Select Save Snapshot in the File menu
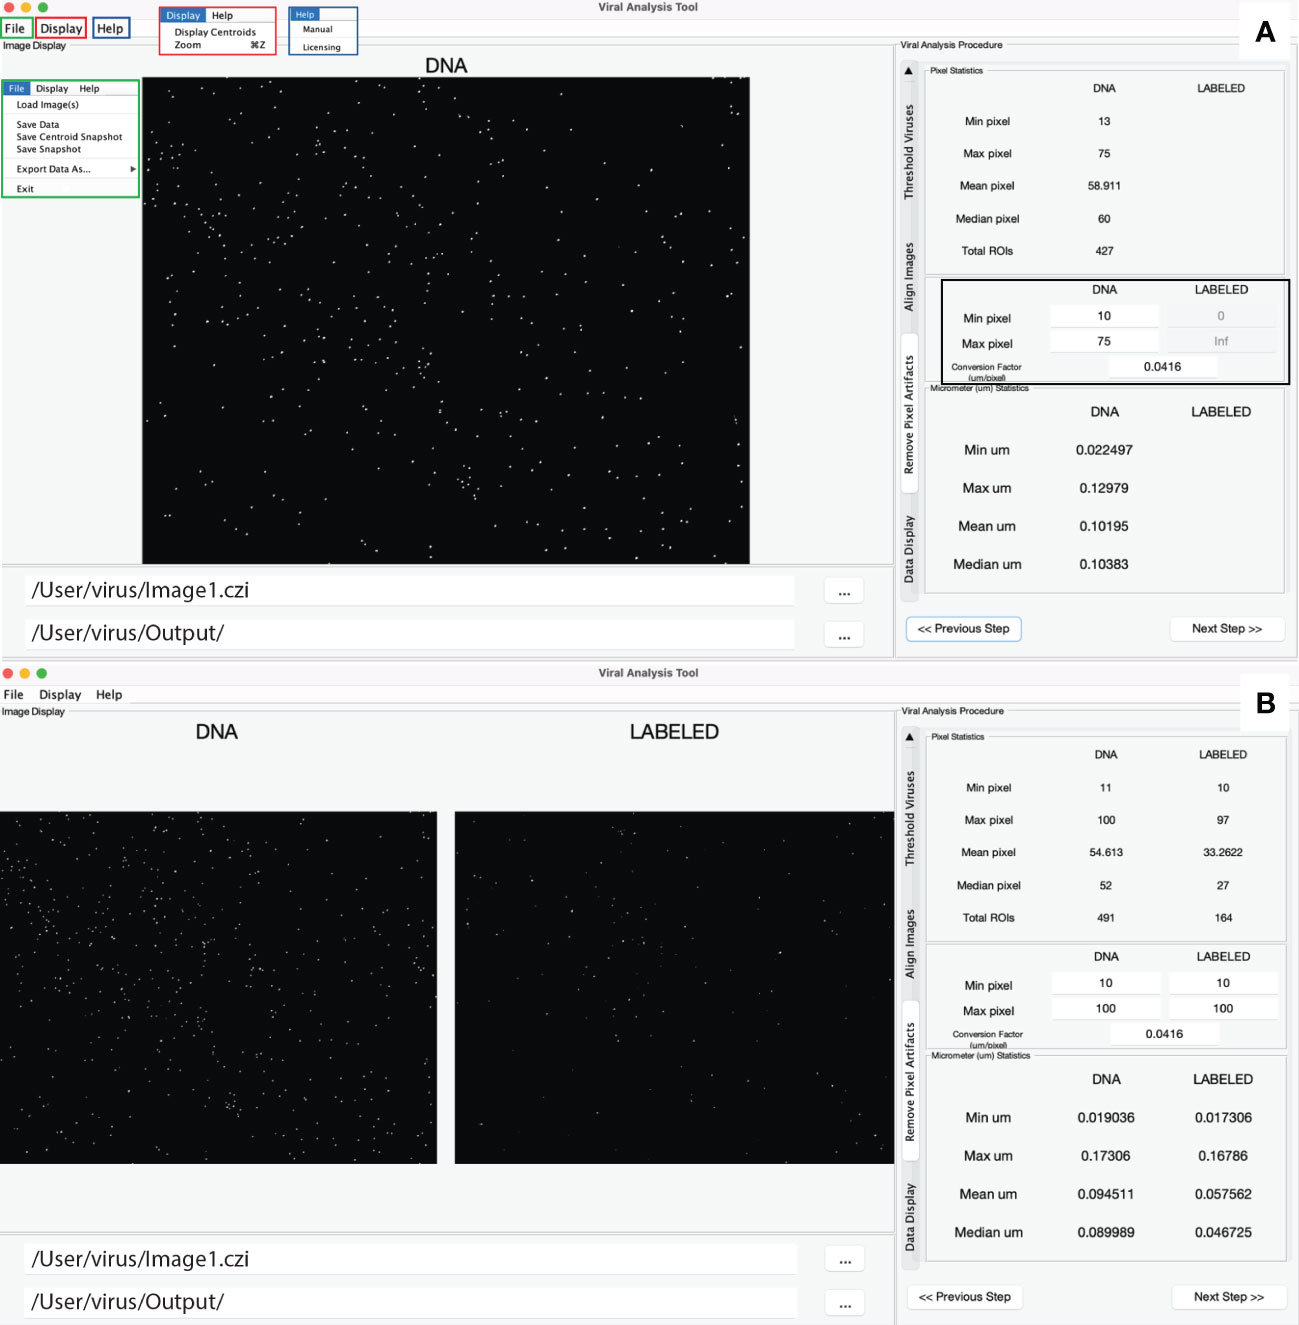Image resolution: width=1299 pixels, height=1325 pixels. (49, 149)
